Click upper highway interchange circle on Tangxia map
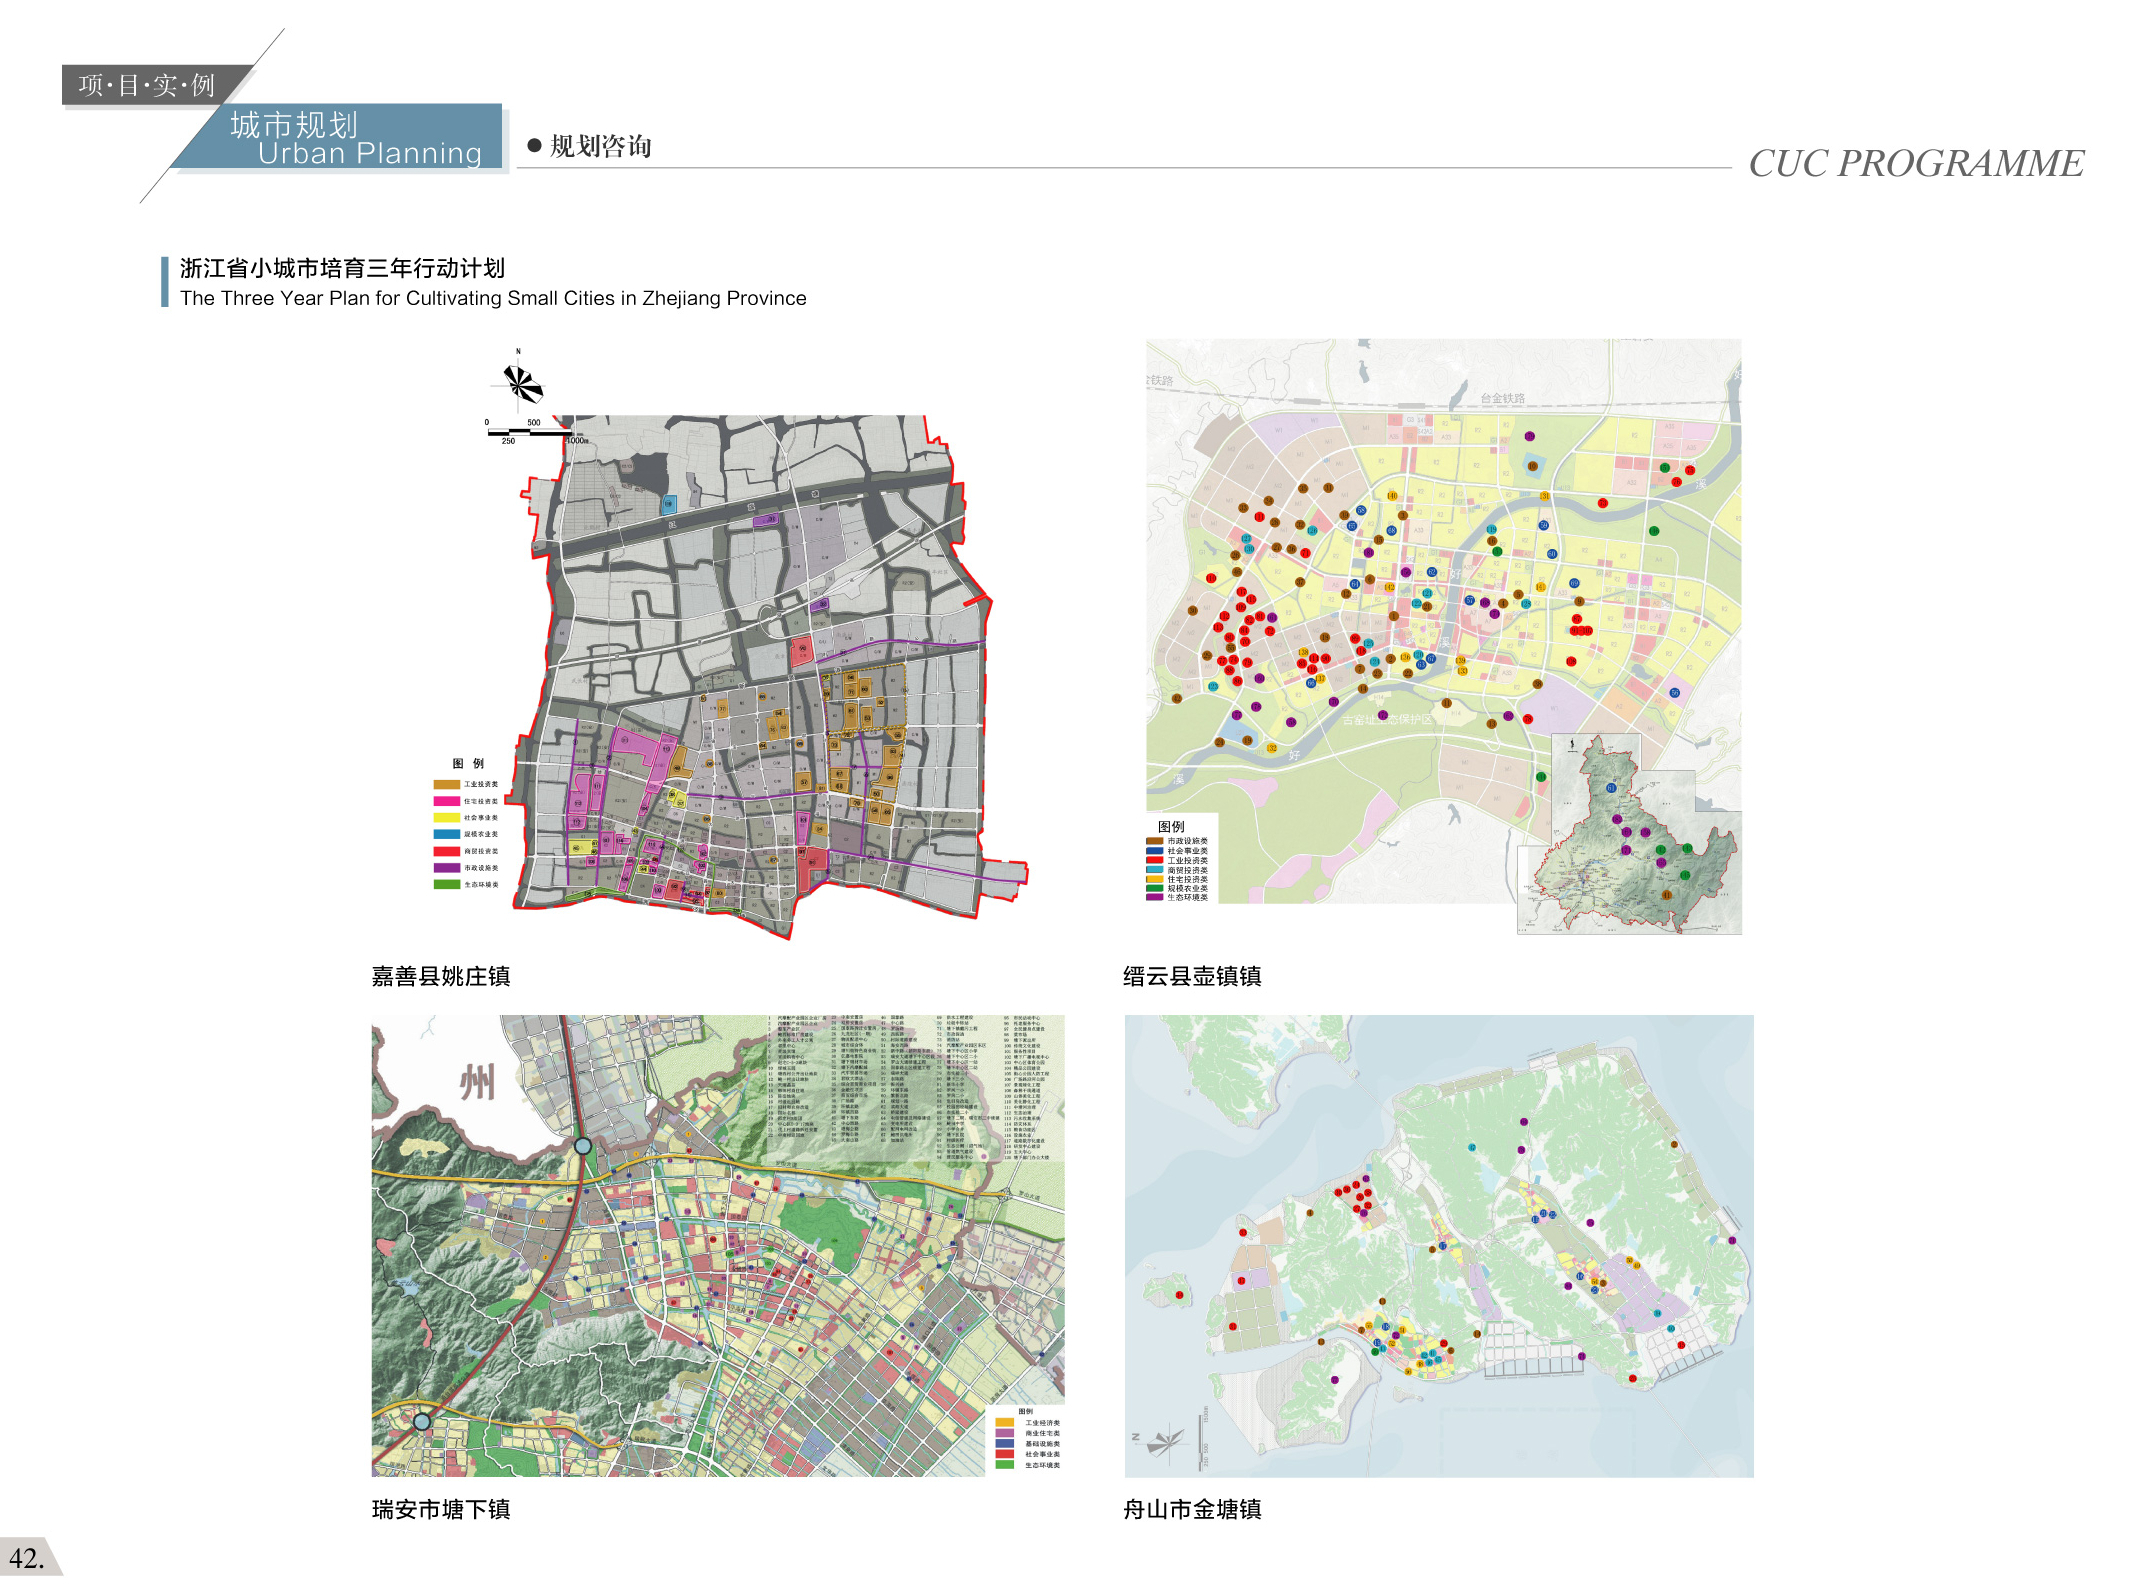 pyautogui.click(x=583, y=1146)
